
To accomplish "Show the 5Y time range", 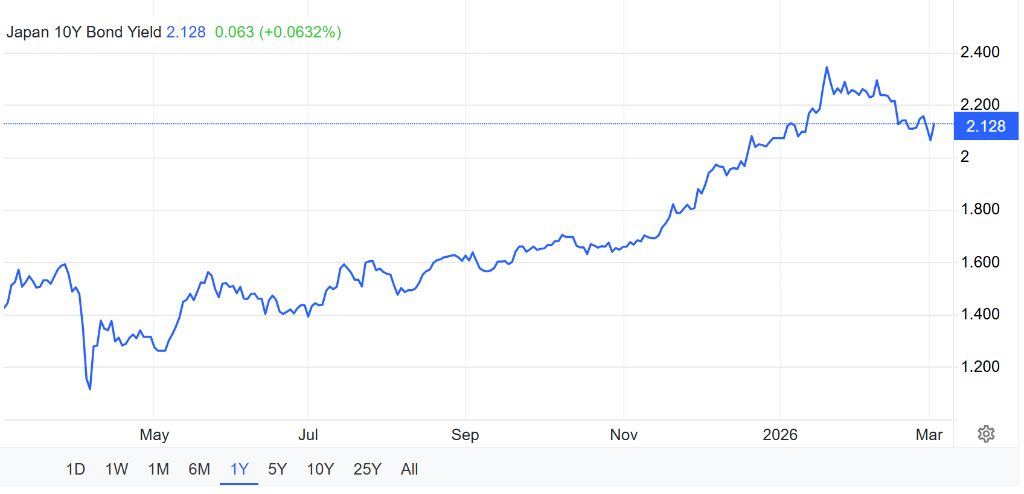I will [x=278, y=469].
